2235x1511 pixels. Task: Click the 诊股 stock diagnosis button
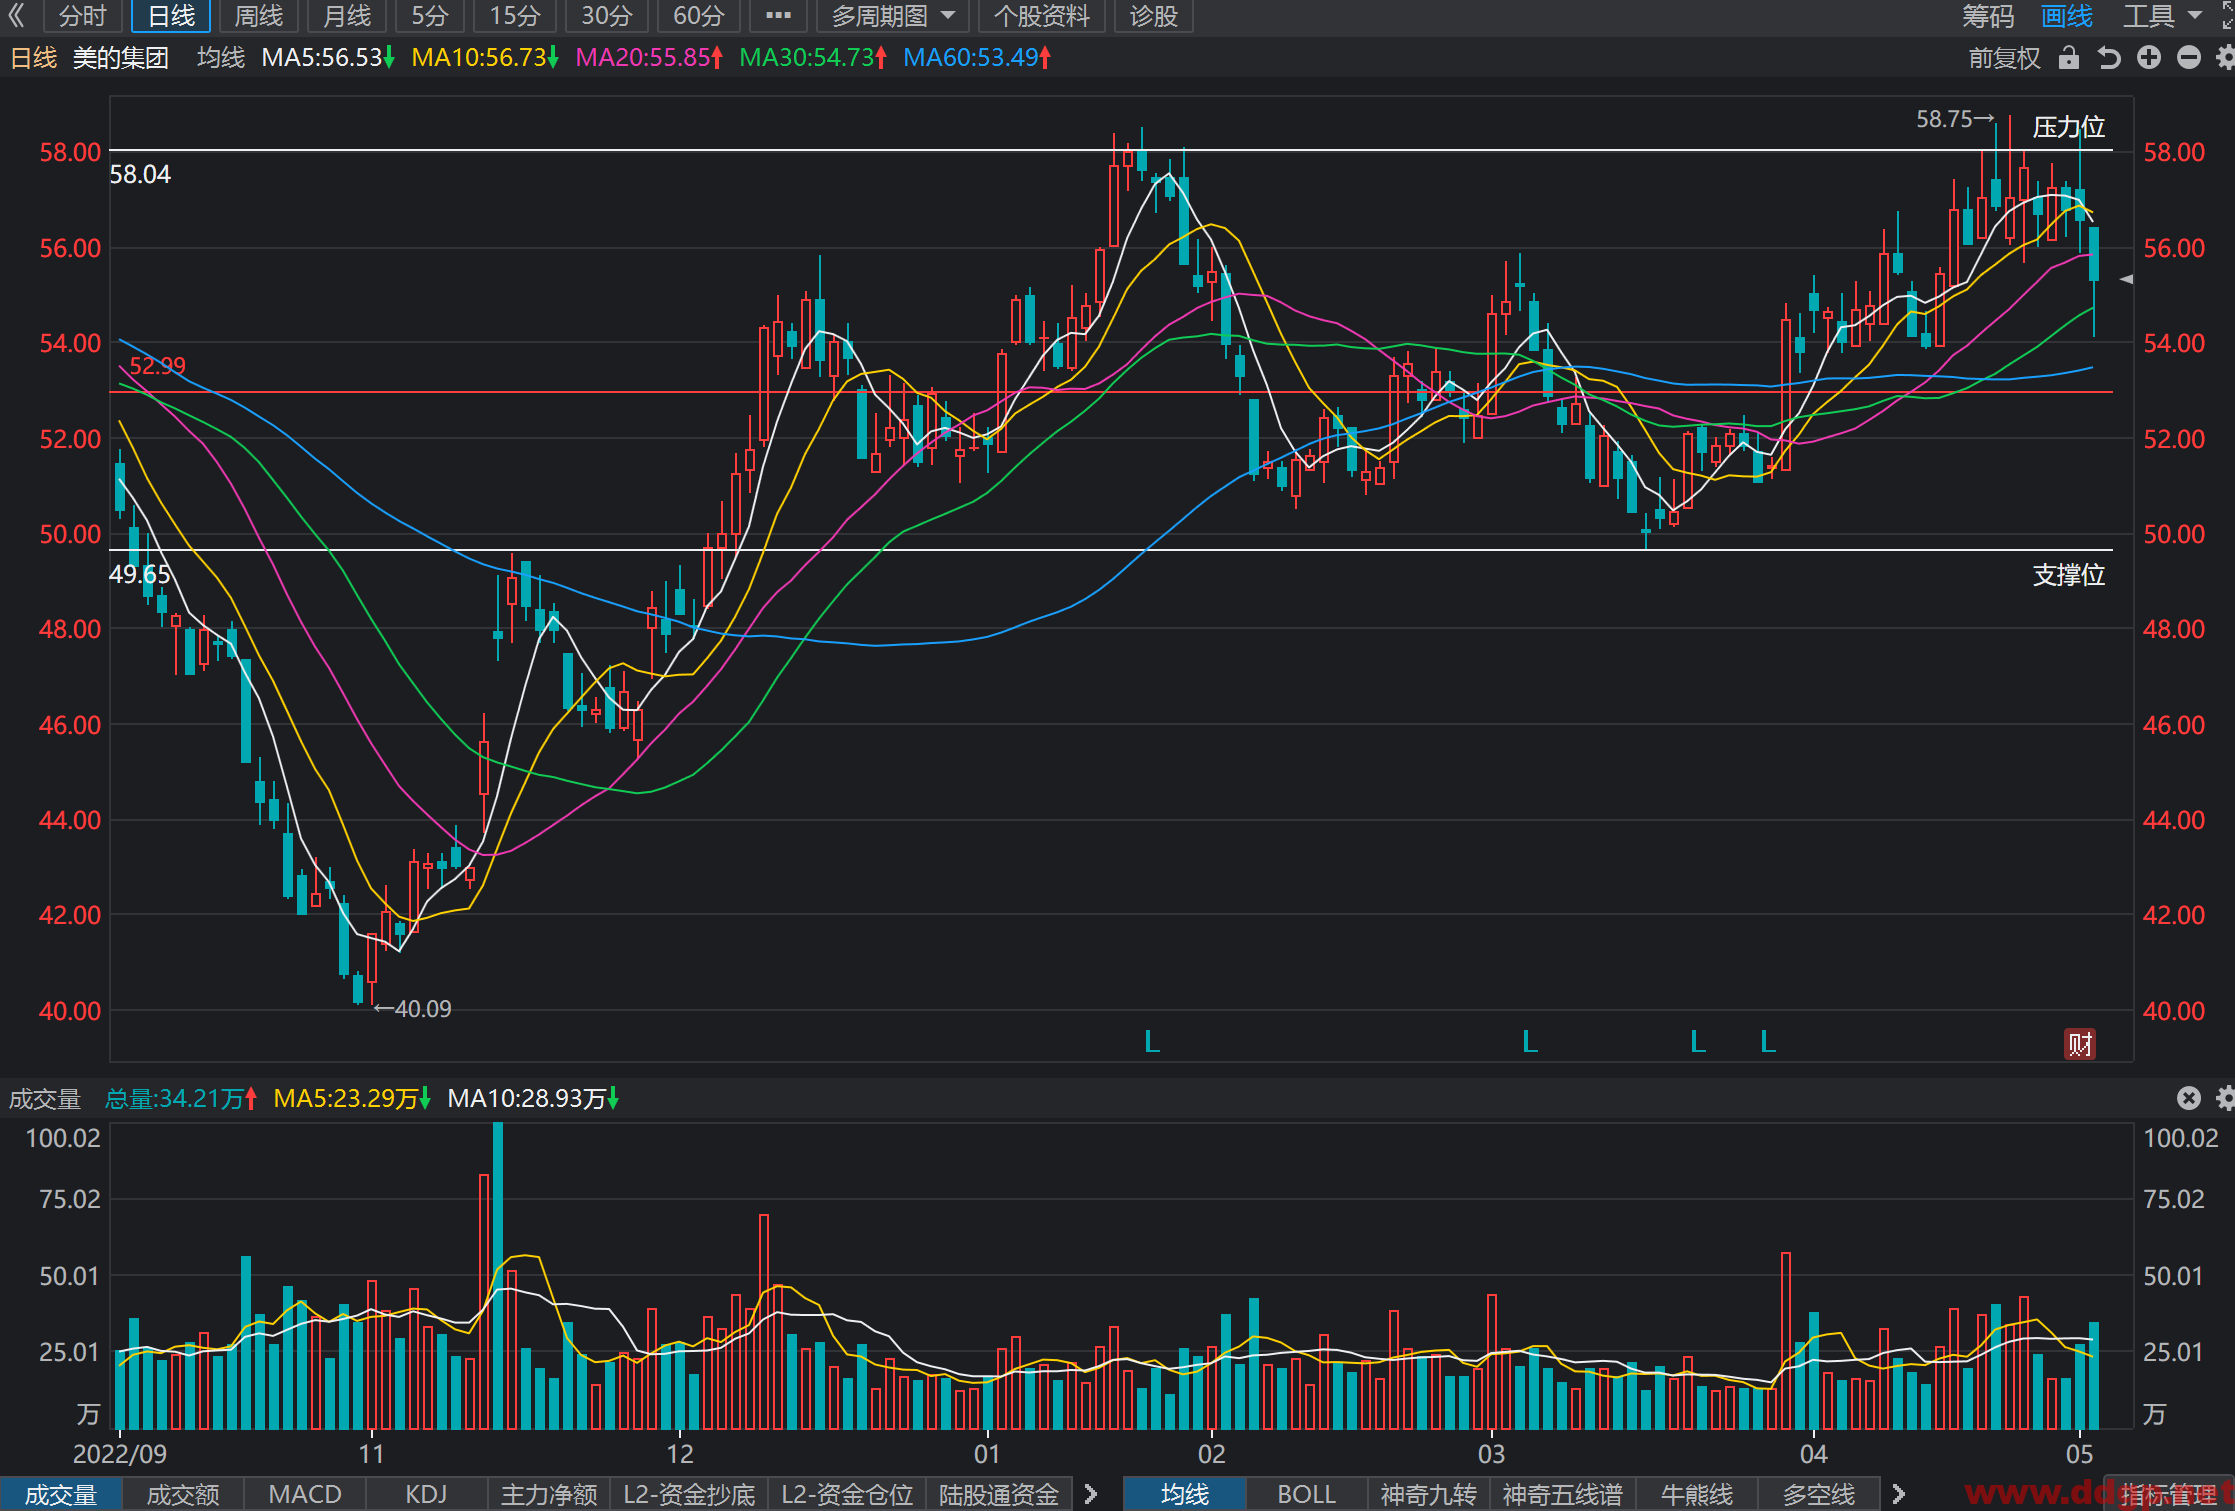click(1153, 16)
